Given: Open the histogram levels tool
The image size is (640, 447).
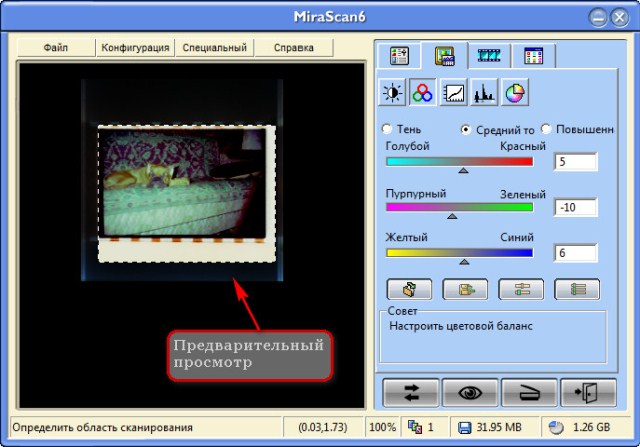Looking at the screenshot, I should (484, 94).
